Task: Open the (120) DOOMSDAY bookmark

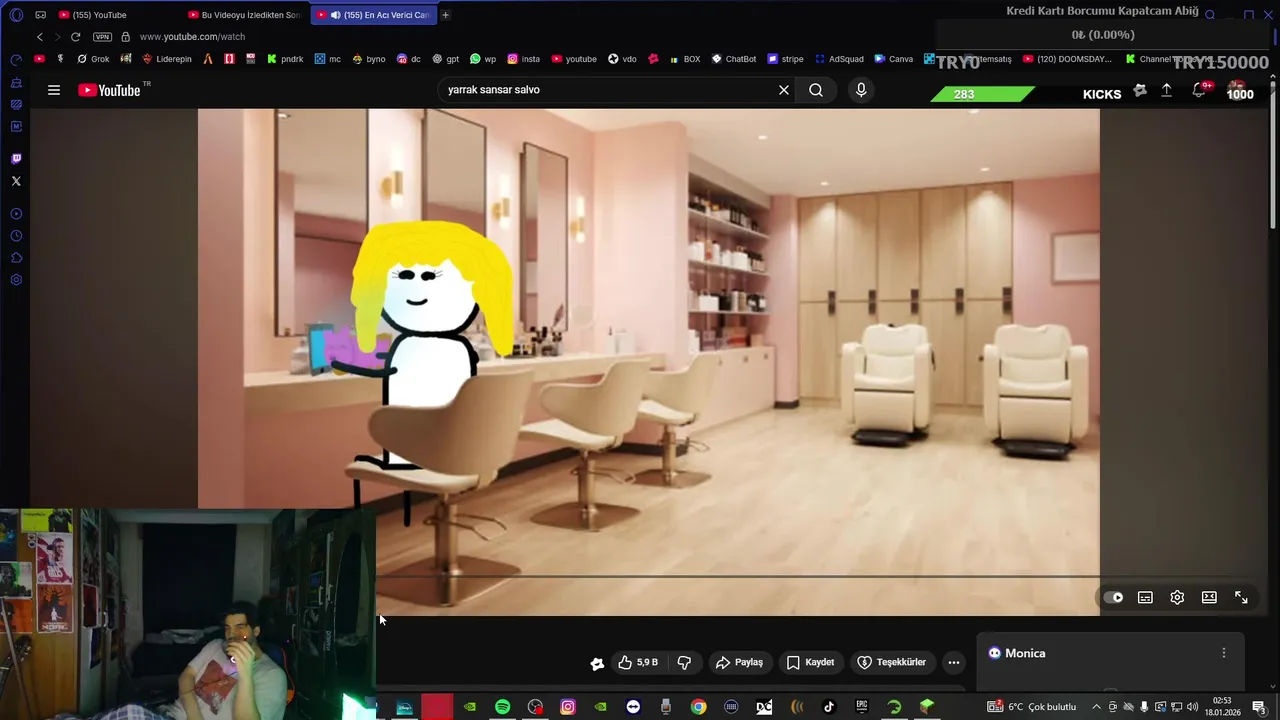Action: point(1067,59)
